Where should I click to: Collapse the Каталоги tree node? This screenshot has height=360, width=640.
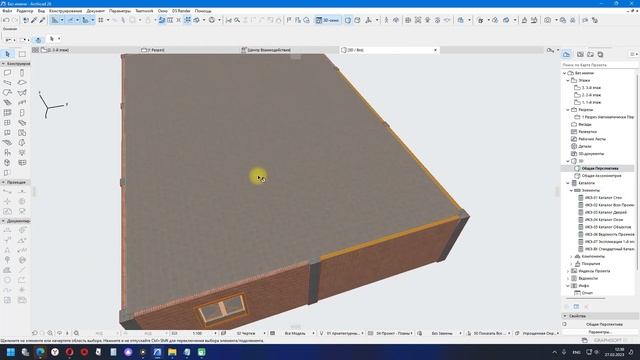[568, 183]
